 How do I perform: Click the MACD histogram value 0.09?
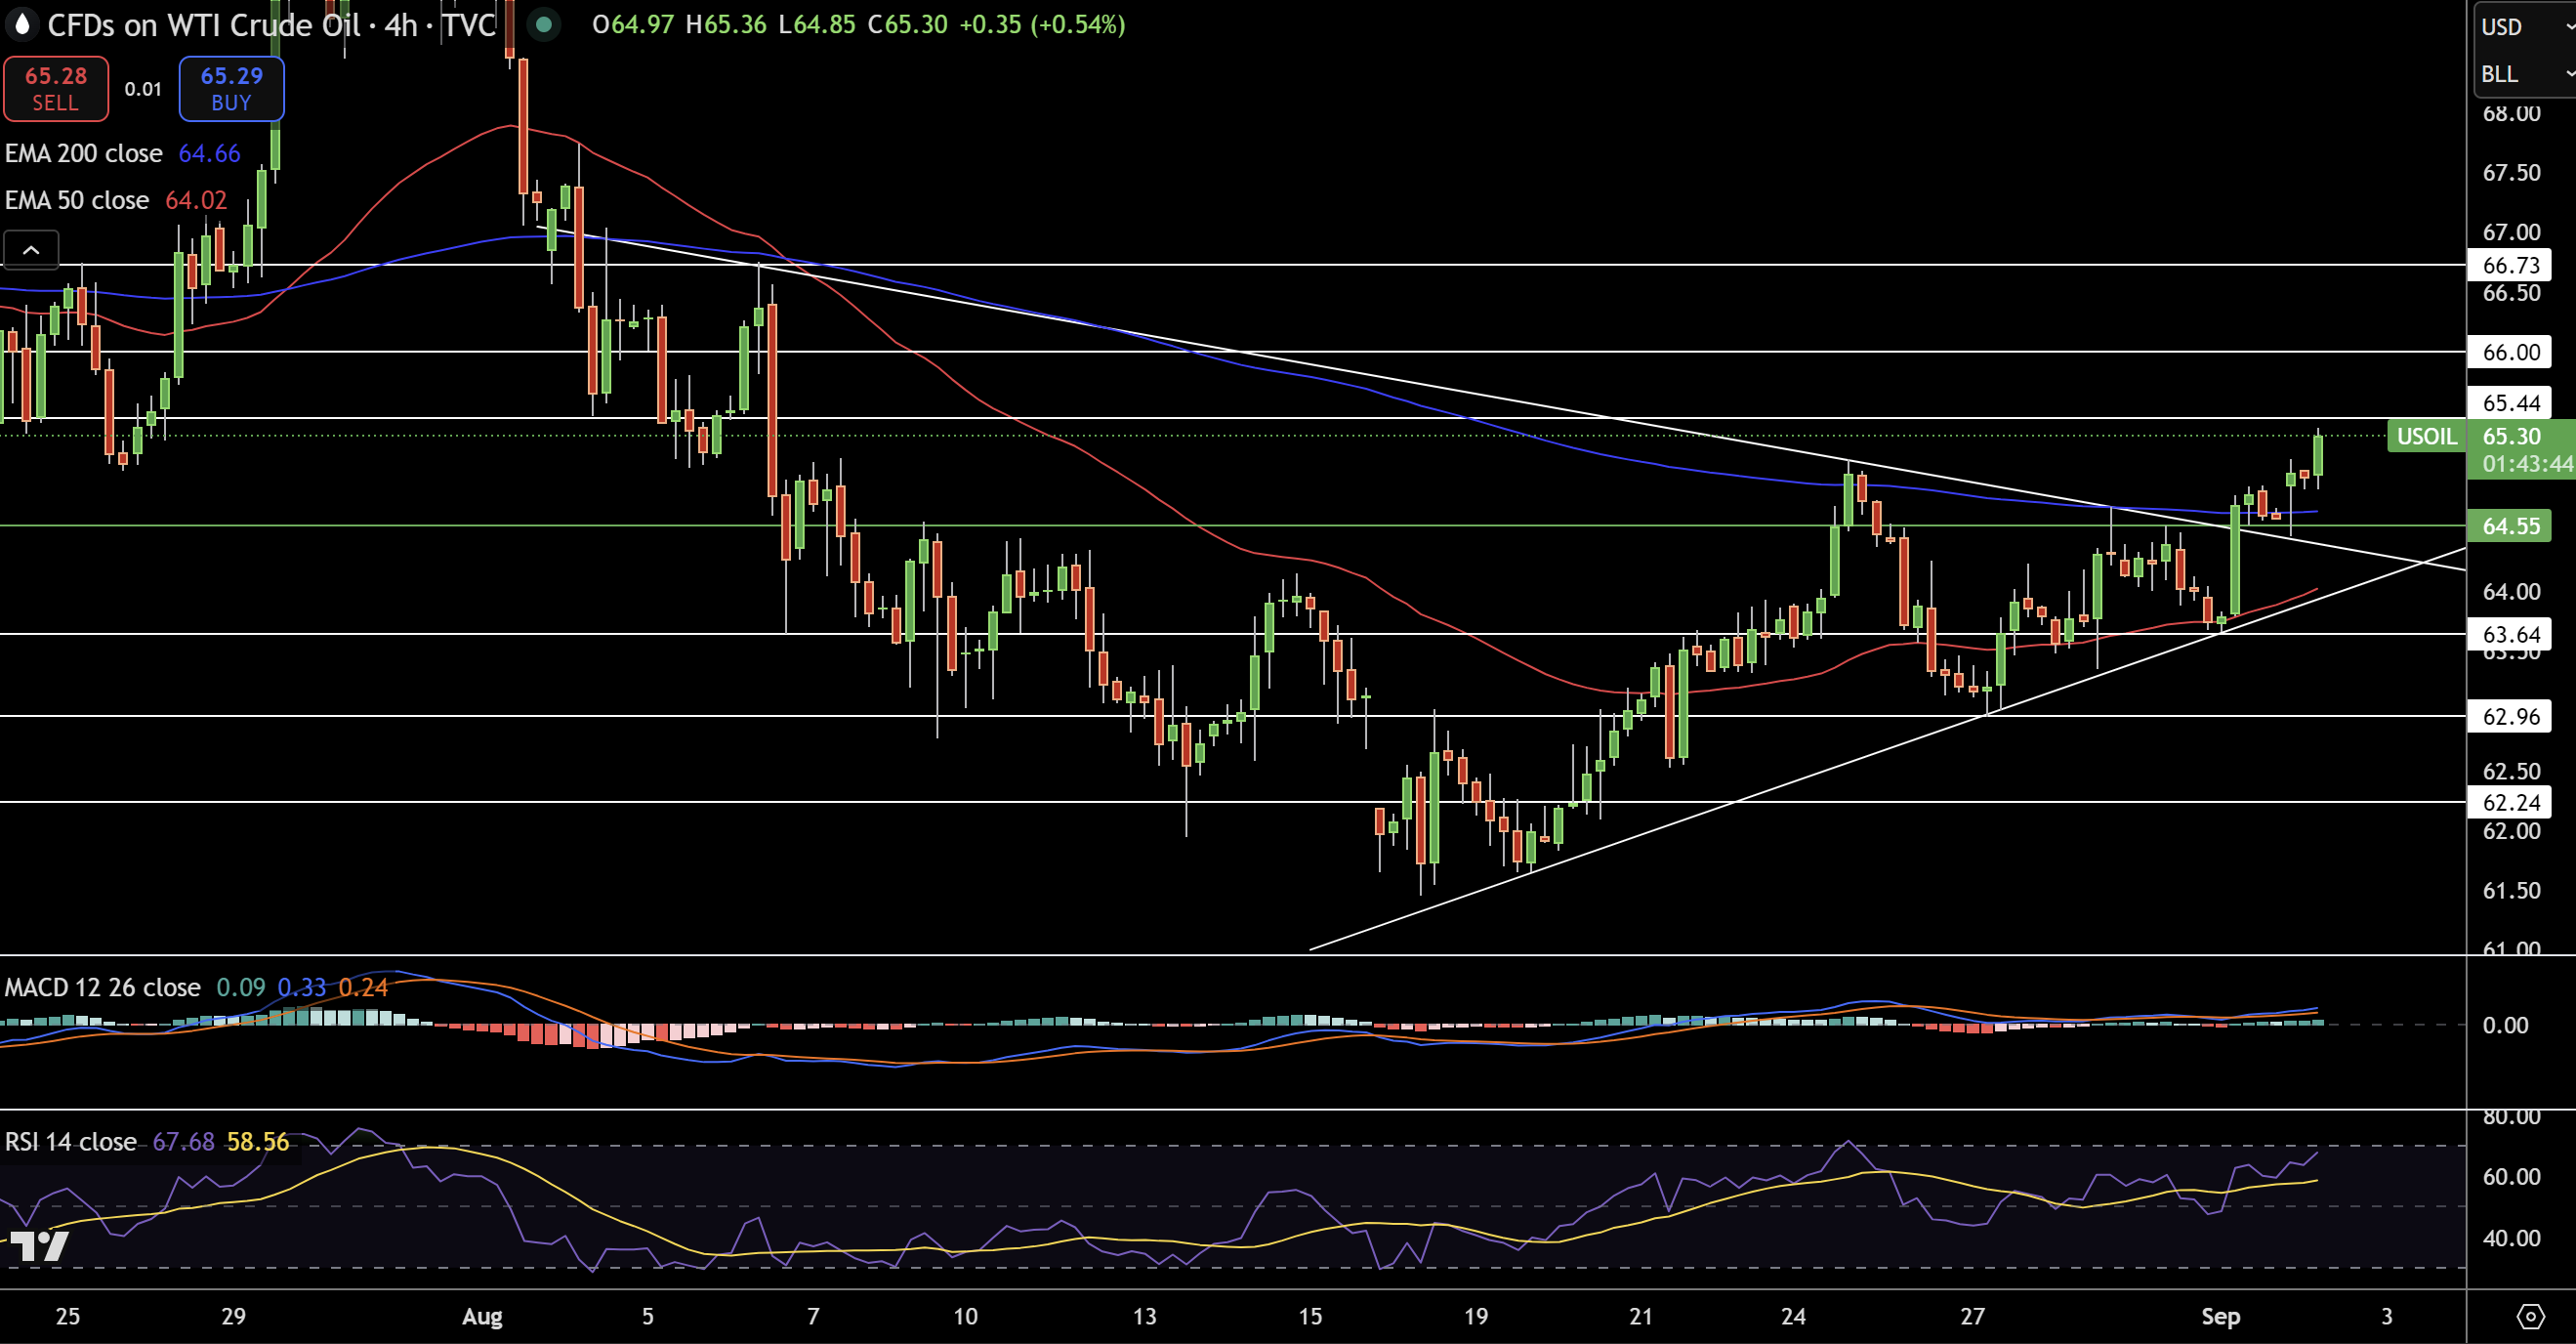pos(241,987)
